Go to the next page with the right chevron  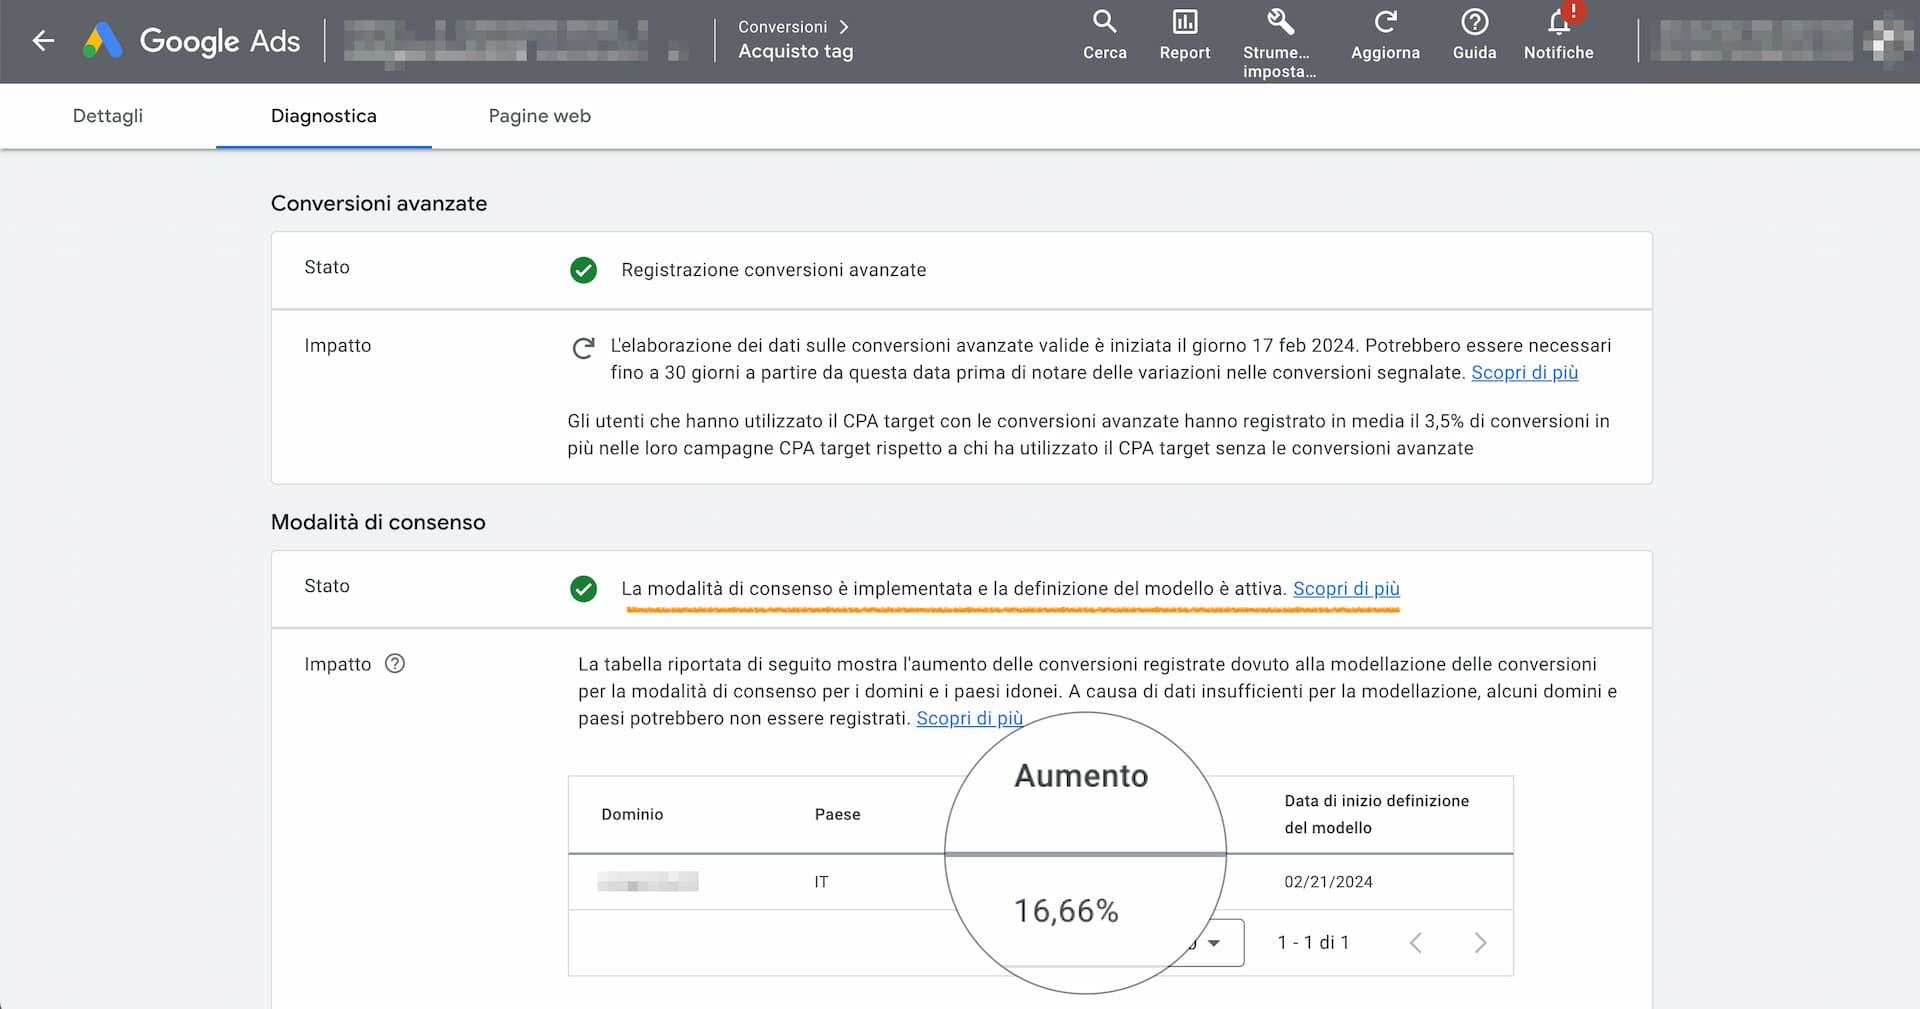click(1481, 942)
